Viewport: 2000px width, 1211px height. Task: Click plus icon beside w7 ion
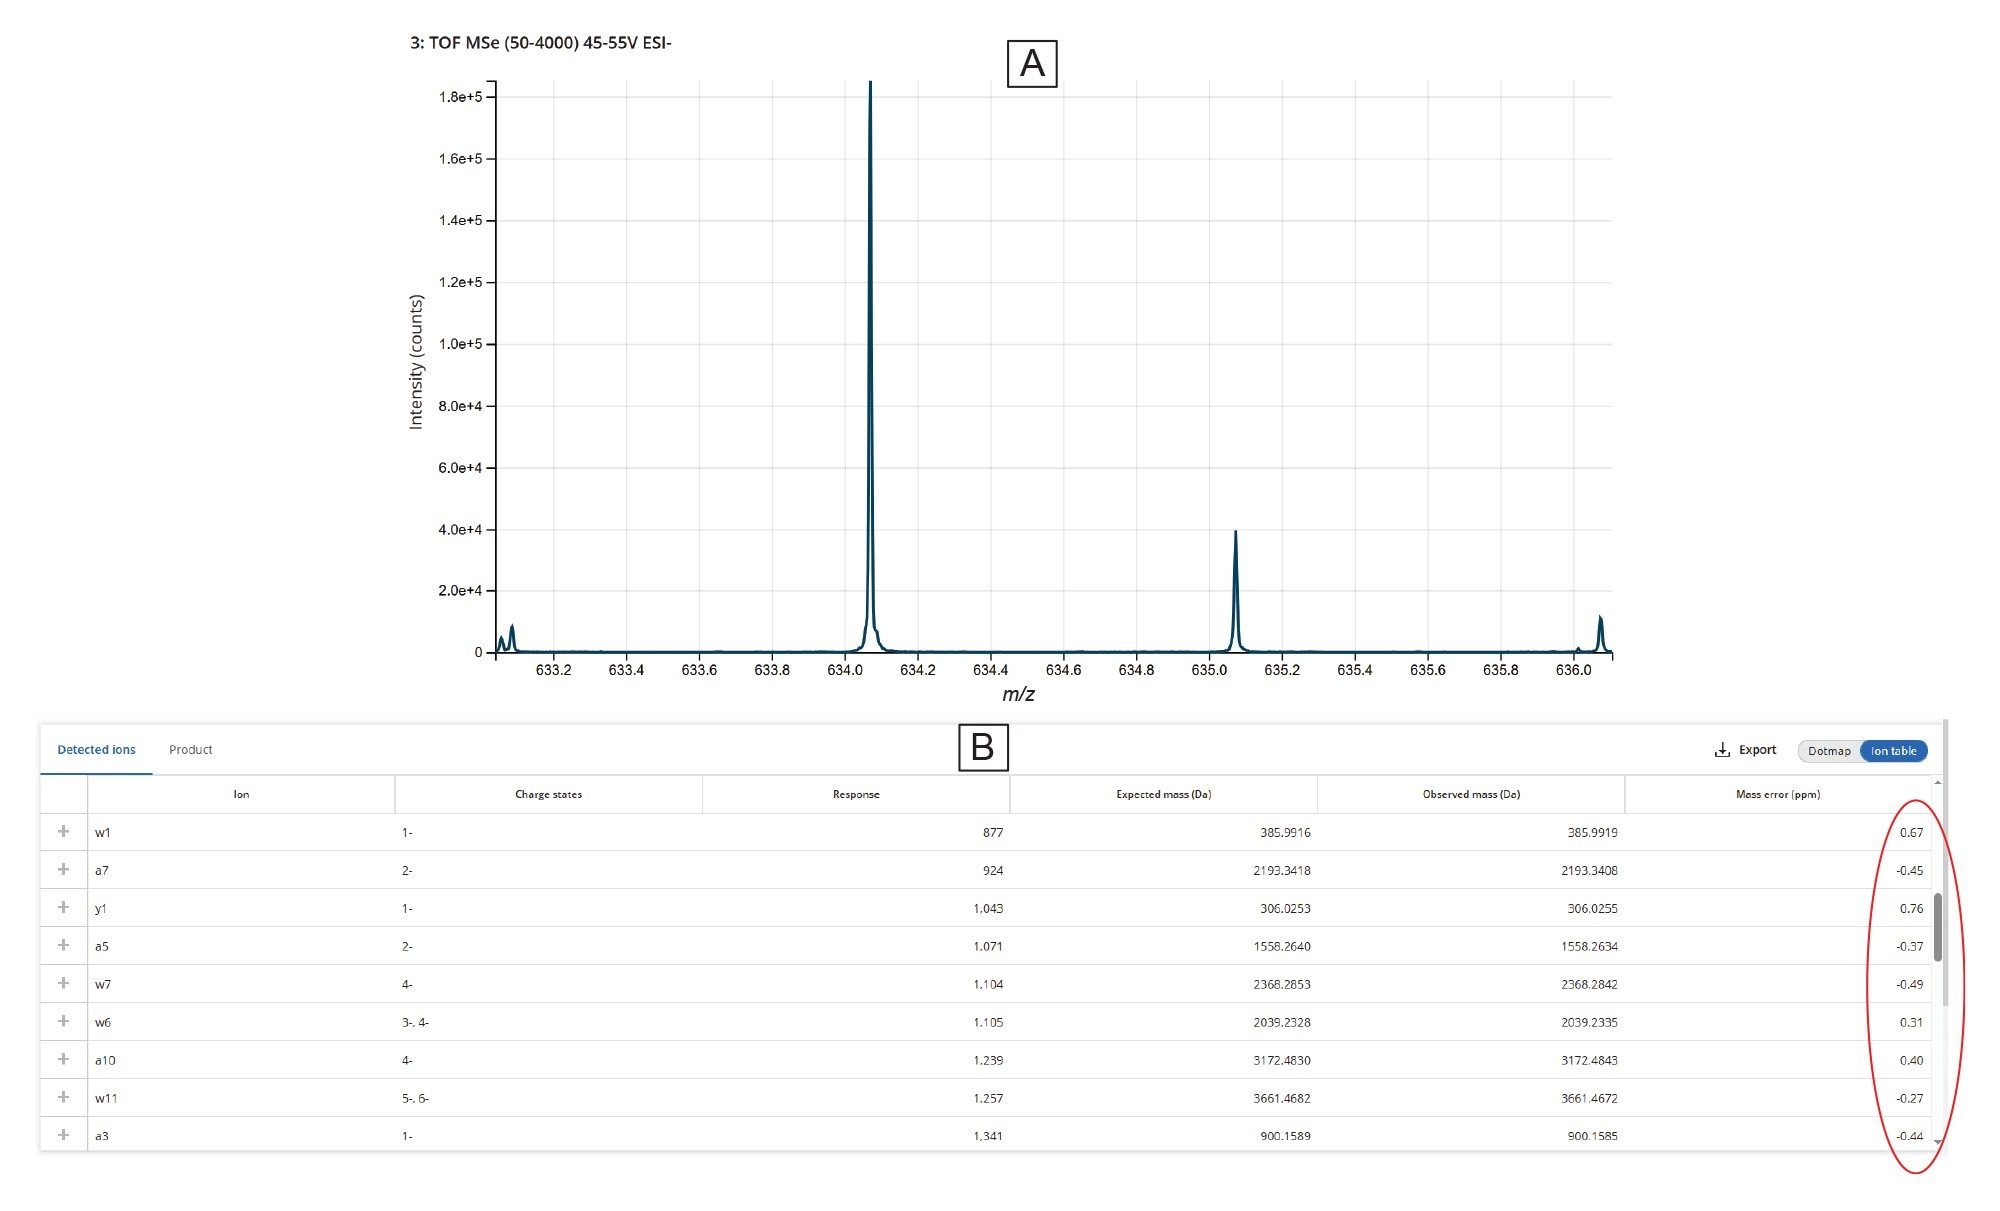point(63,983)
